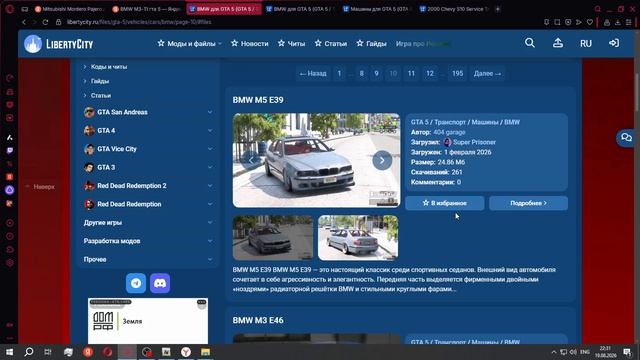Open the BMW M3 E46 title link
The image size is (640, 360).
coord(258,320)
